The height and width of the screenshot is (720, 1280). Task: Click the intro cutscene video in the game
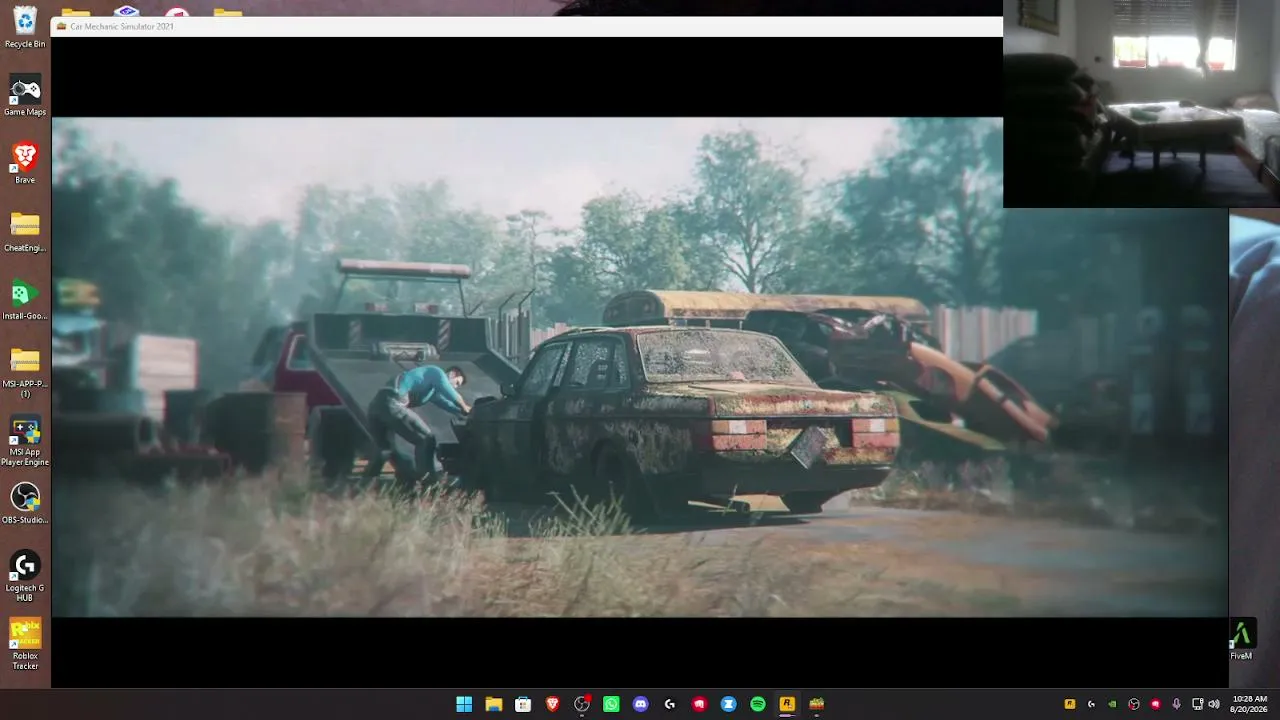[640, 367]
